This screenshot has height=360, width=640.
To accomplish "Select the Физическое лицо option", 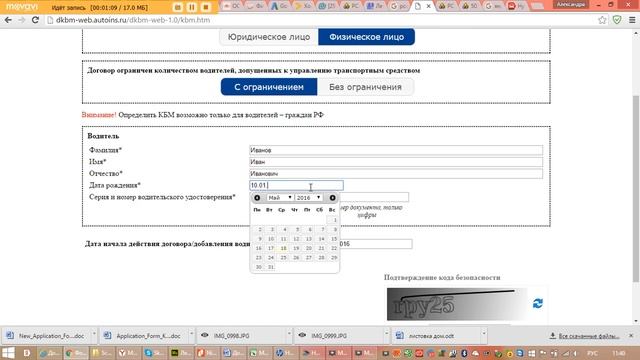I will coord(367,37).
